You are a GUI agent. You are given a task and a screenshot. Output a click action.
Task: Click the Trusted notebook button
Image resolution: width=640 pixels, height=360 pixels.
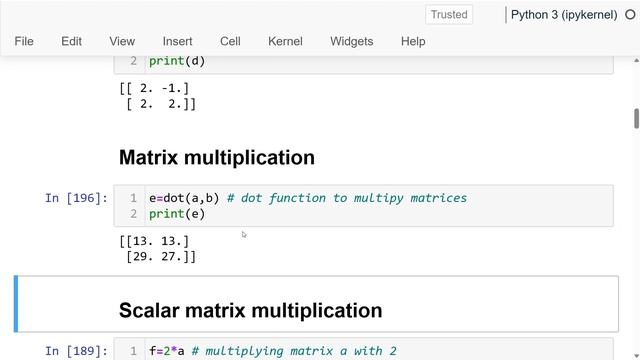coord(449,15)
